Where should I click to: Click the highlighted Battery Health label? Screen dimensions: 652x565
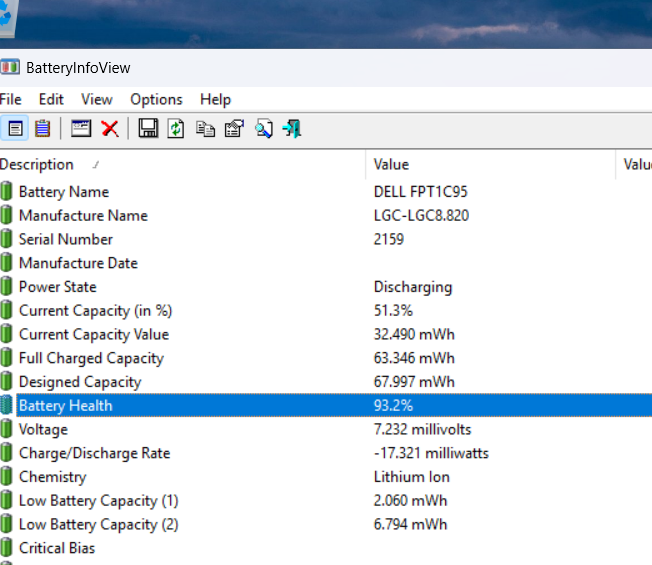point(66,405)
